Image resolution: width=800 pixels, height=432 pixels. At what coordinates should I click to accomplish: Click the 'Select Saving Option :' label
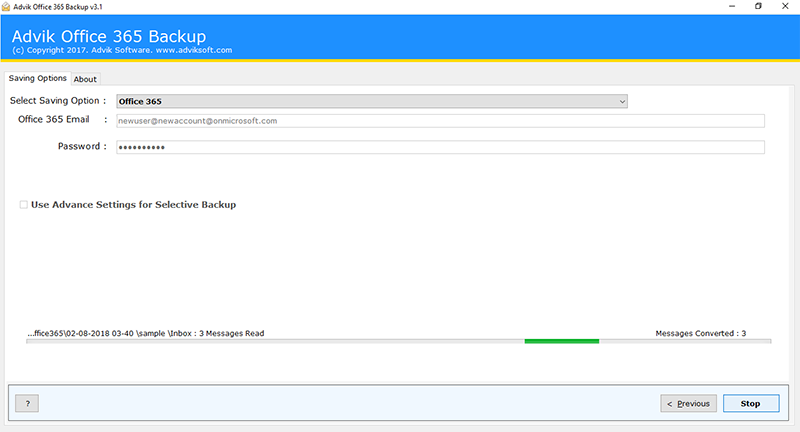click(58, 100)
